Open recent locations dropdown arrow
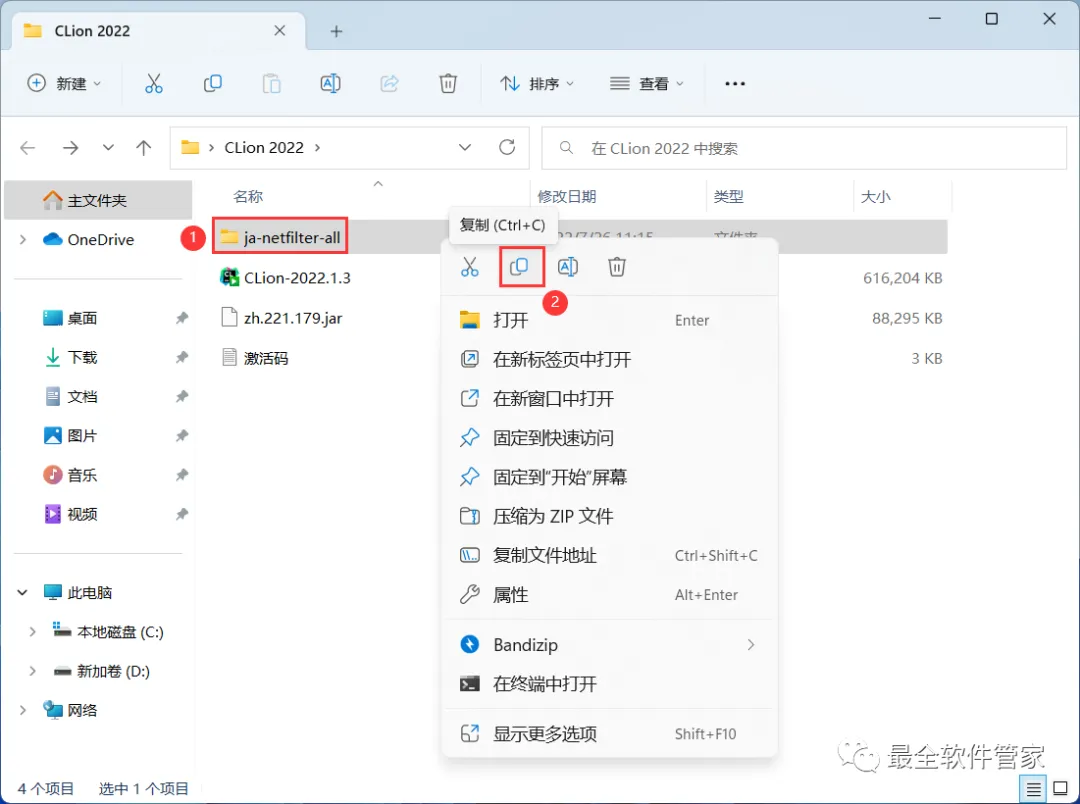The width and height of the screenshot is (1080, 804). tap(108, 147)
